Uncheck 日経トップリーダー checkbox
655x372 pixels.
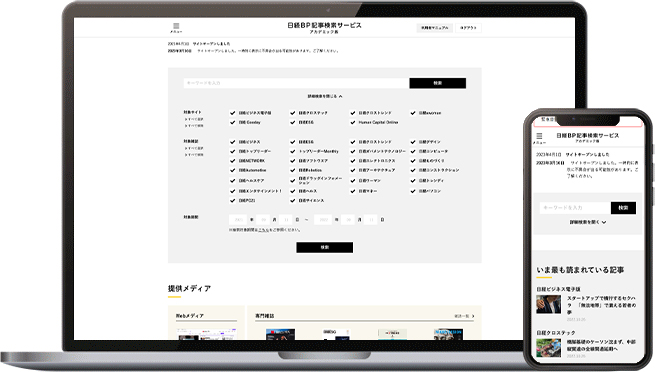pos(233,151)
